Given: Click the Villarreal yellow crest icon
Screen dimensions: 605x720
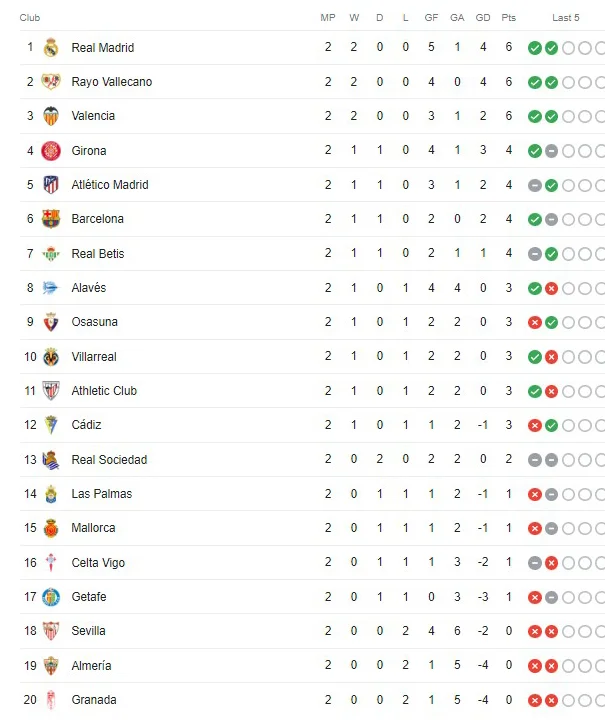Looking at the screenshot, I should click(x=51, y=357).
